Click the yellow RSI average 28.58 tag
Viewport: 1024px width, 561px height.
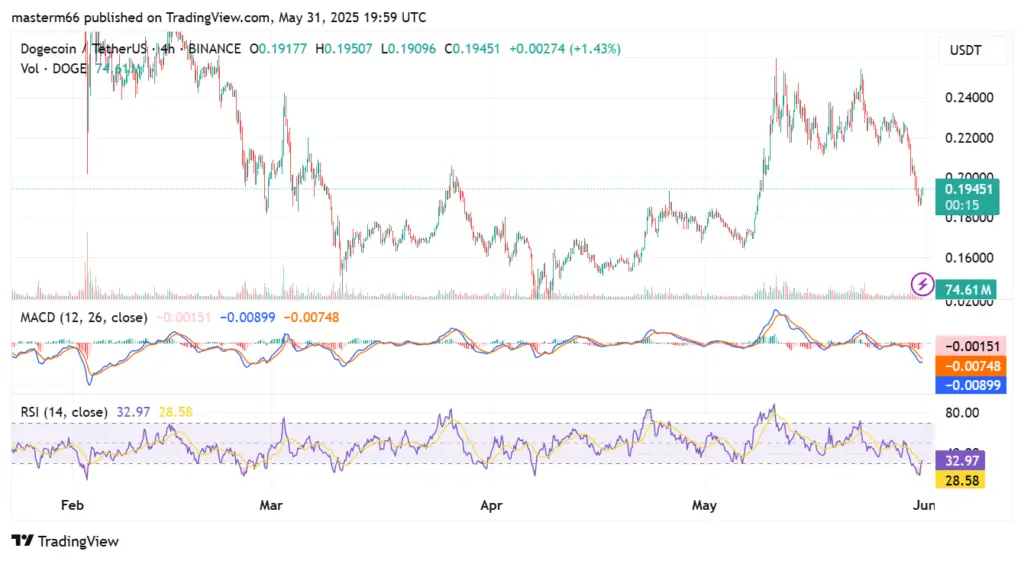(x=964, y=481)
